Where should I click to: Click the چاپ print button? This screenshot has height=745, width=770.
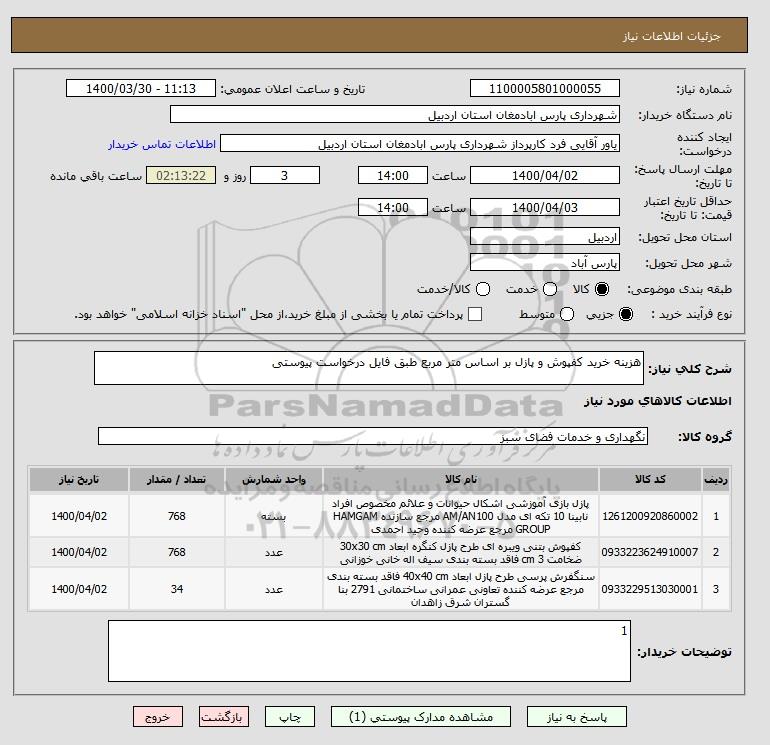click(290, 717)
